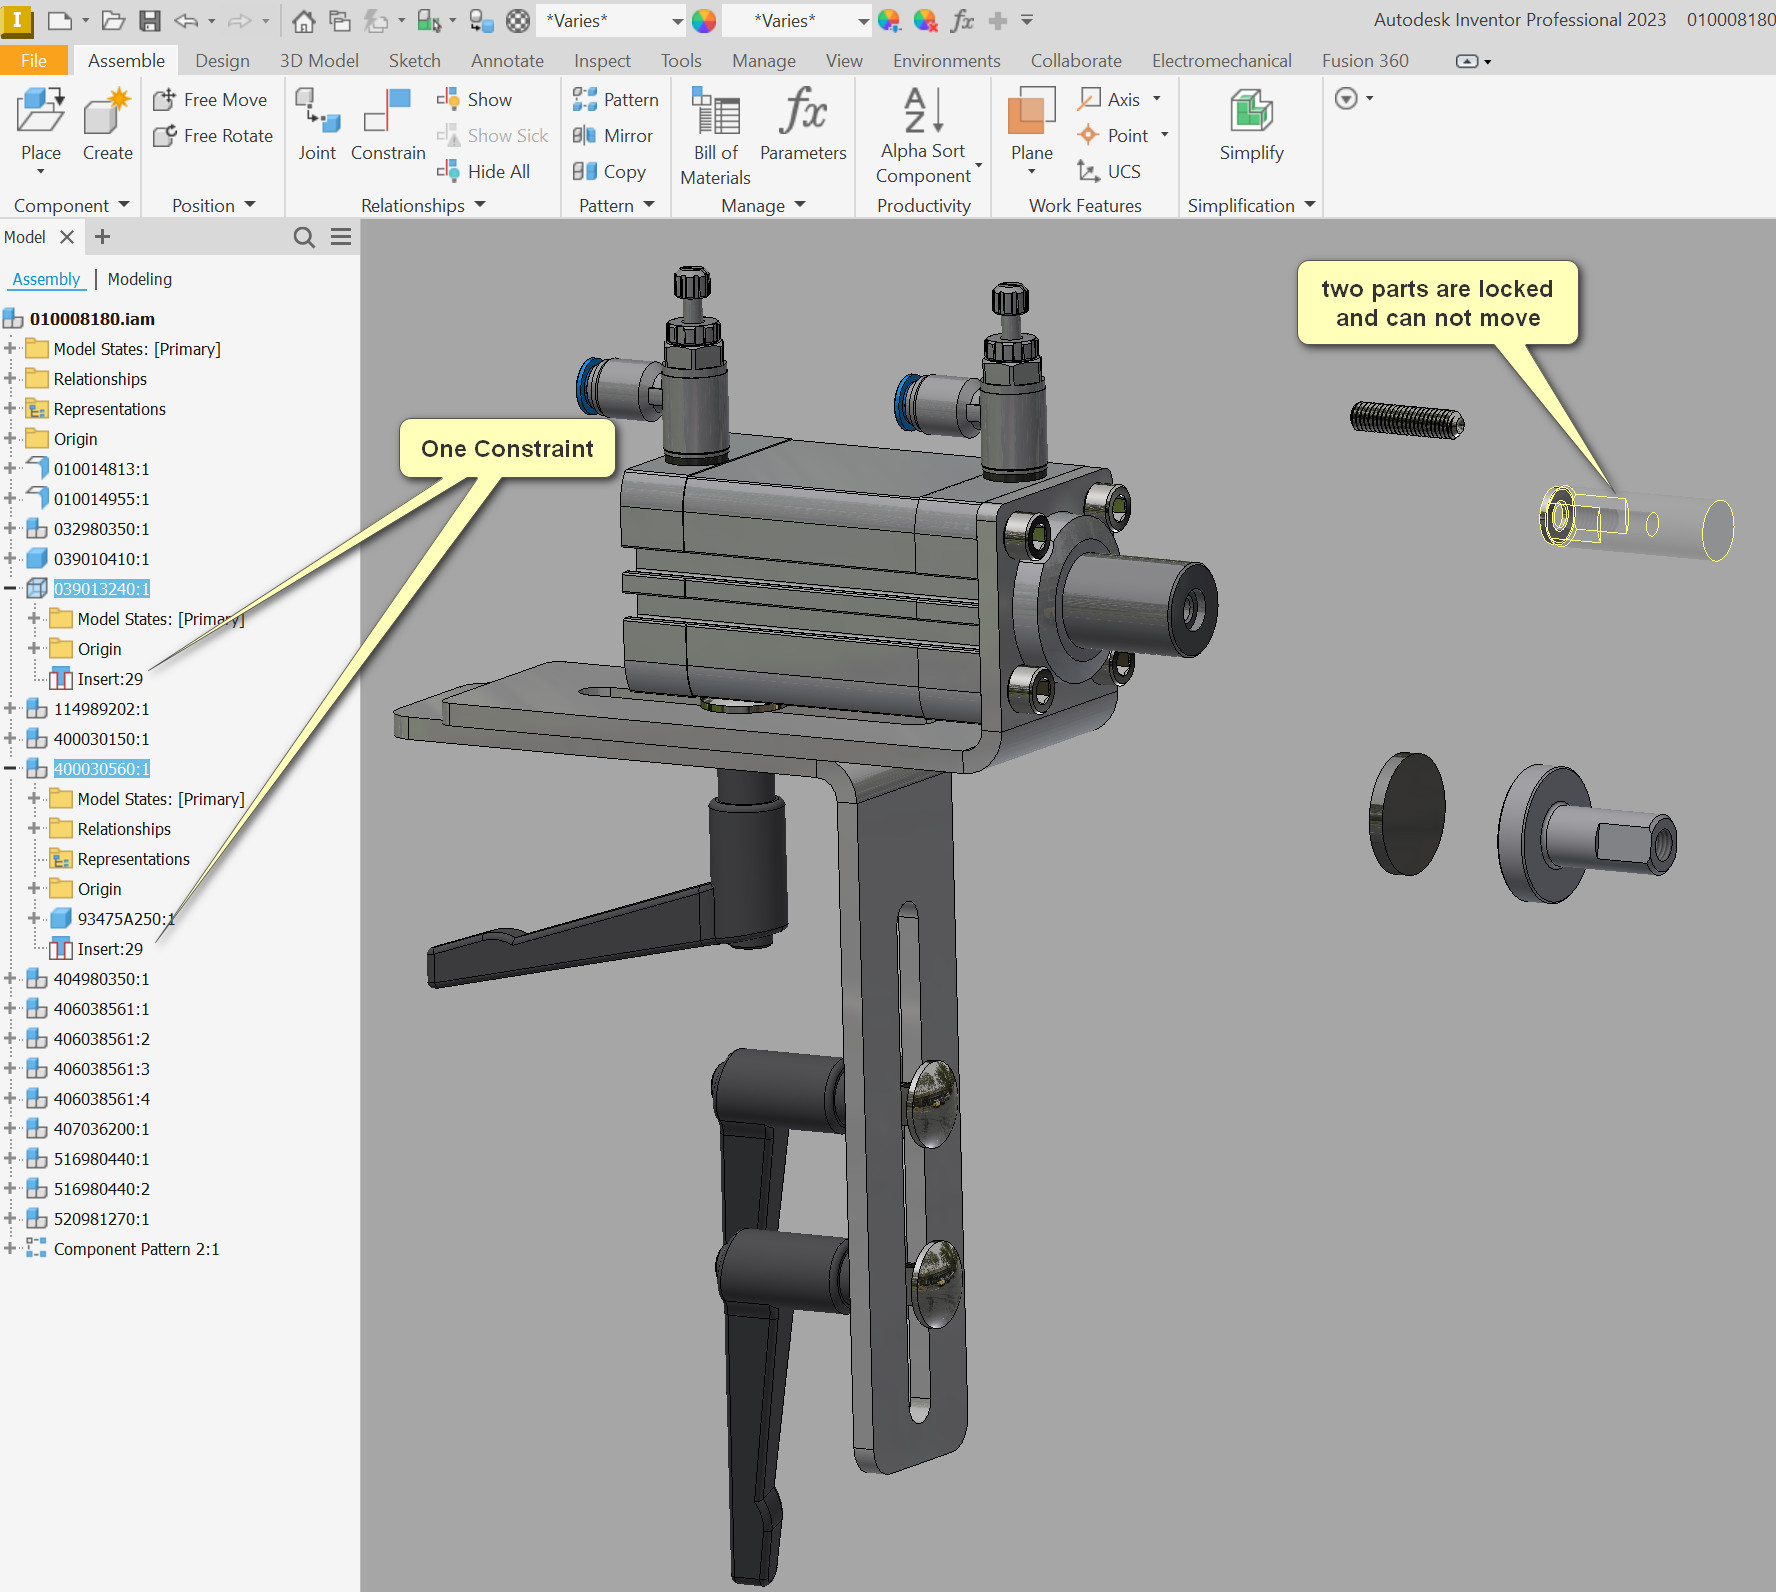
Task: Click the appearance color wheel swatch
Action: point(704,21)
